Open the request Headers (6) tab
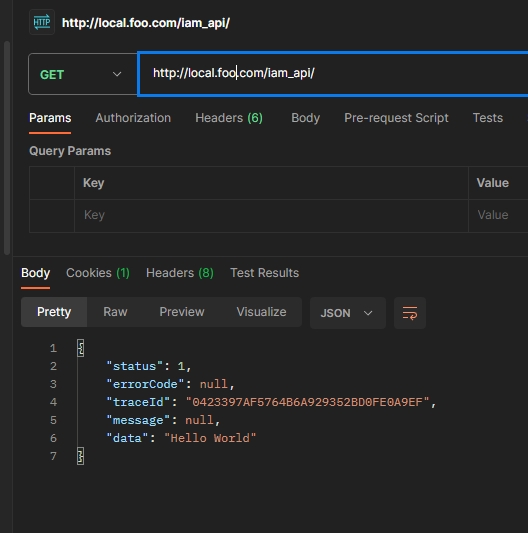Screen dimensions: 528x533 (229, 118)
